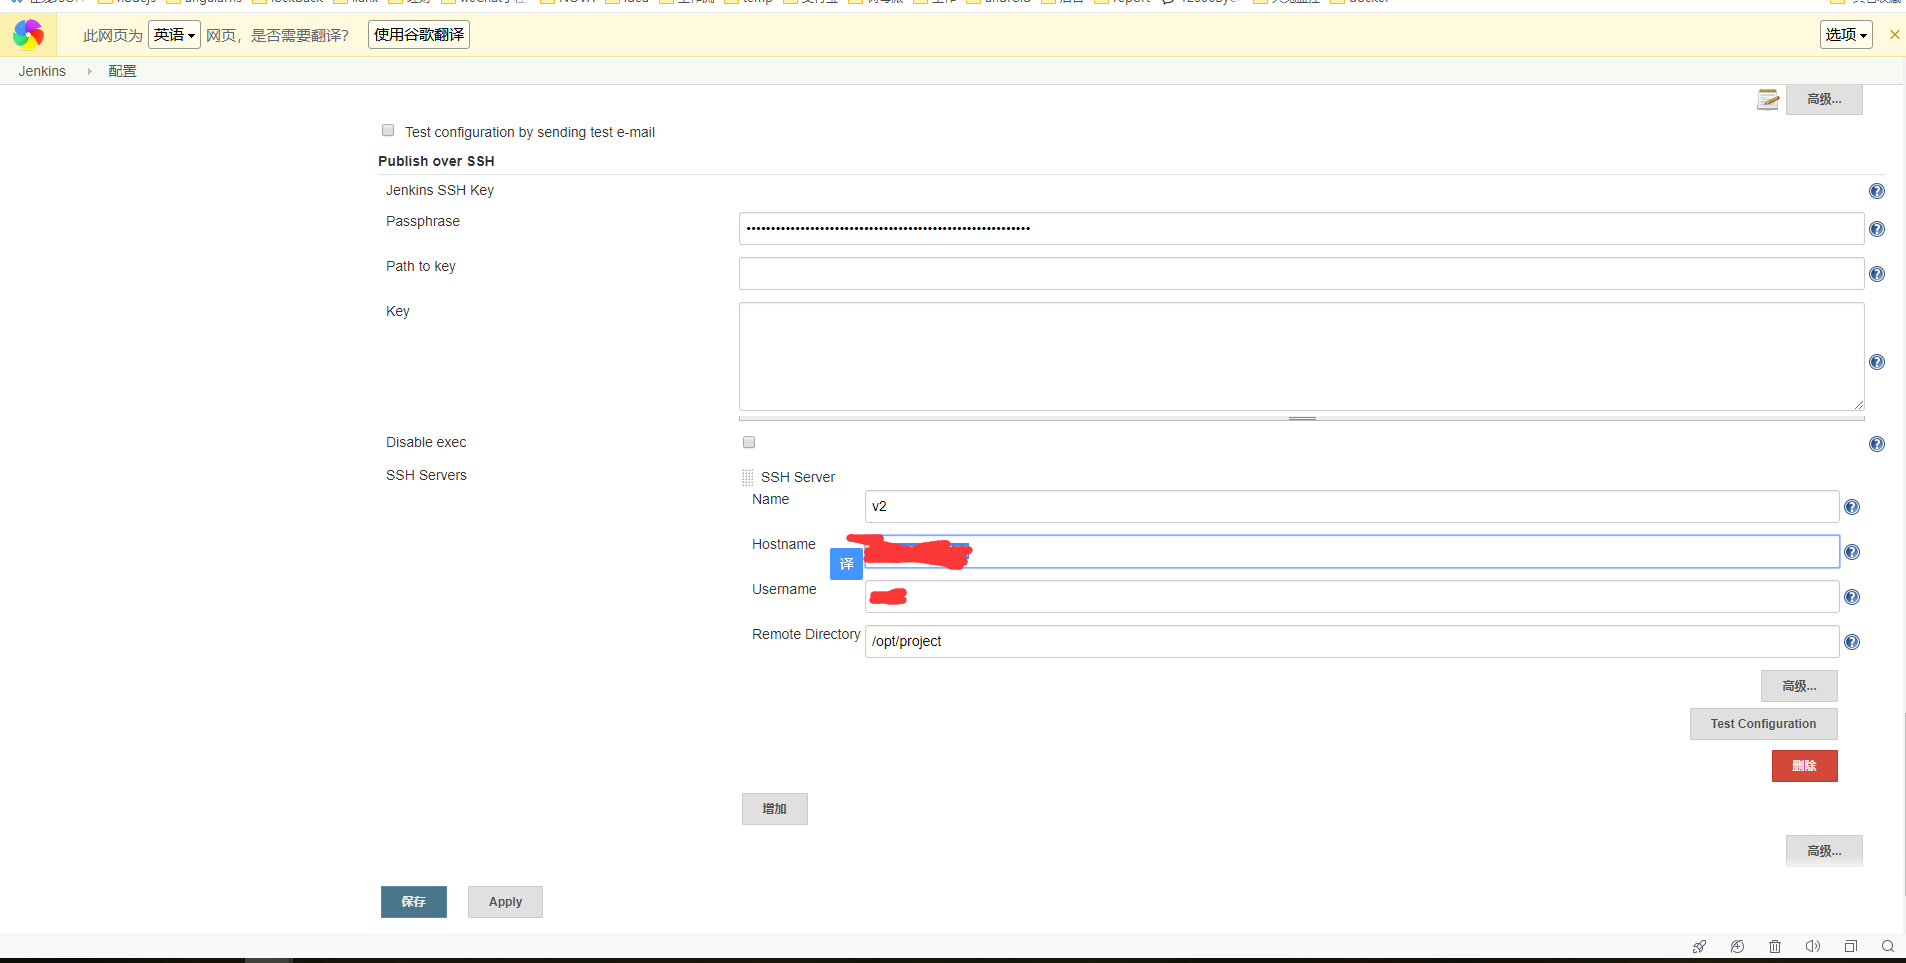
Task: Click the trash icon in status bar
Action: pyautogui.click(x=1775, y=946)
